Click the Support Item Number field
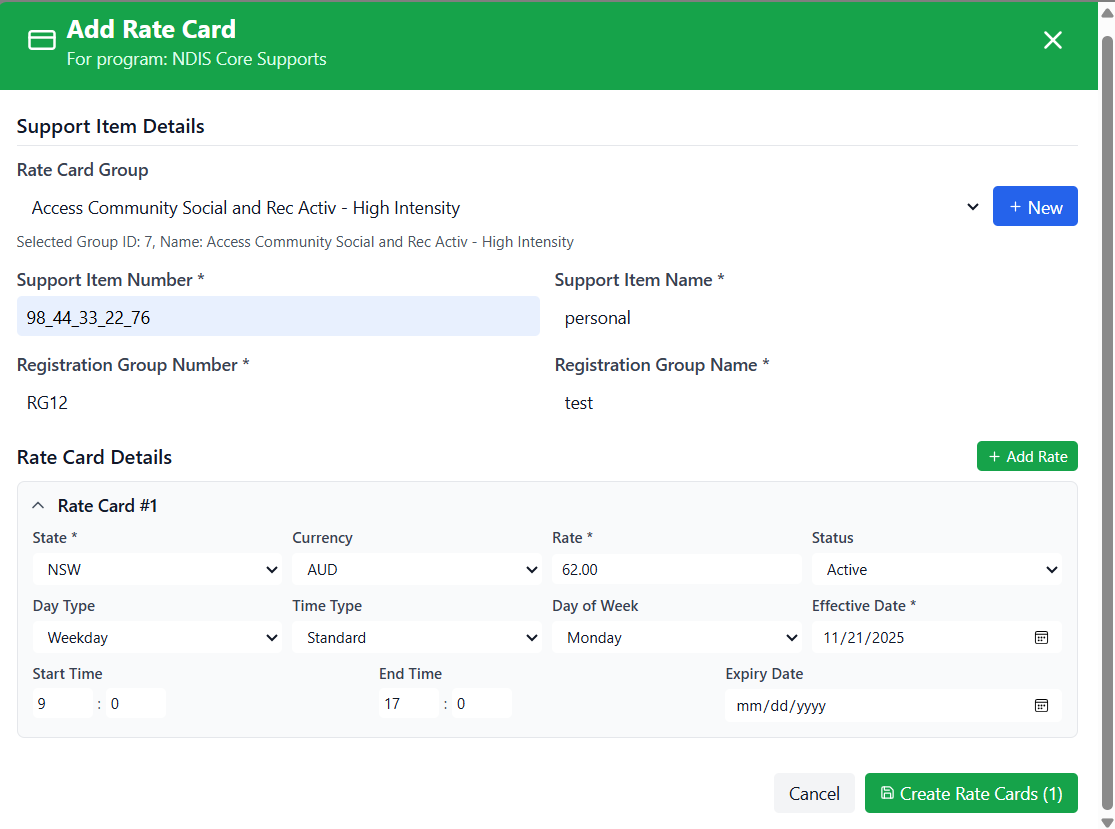This screenshot has width=1115, height=829. [278, 317]
